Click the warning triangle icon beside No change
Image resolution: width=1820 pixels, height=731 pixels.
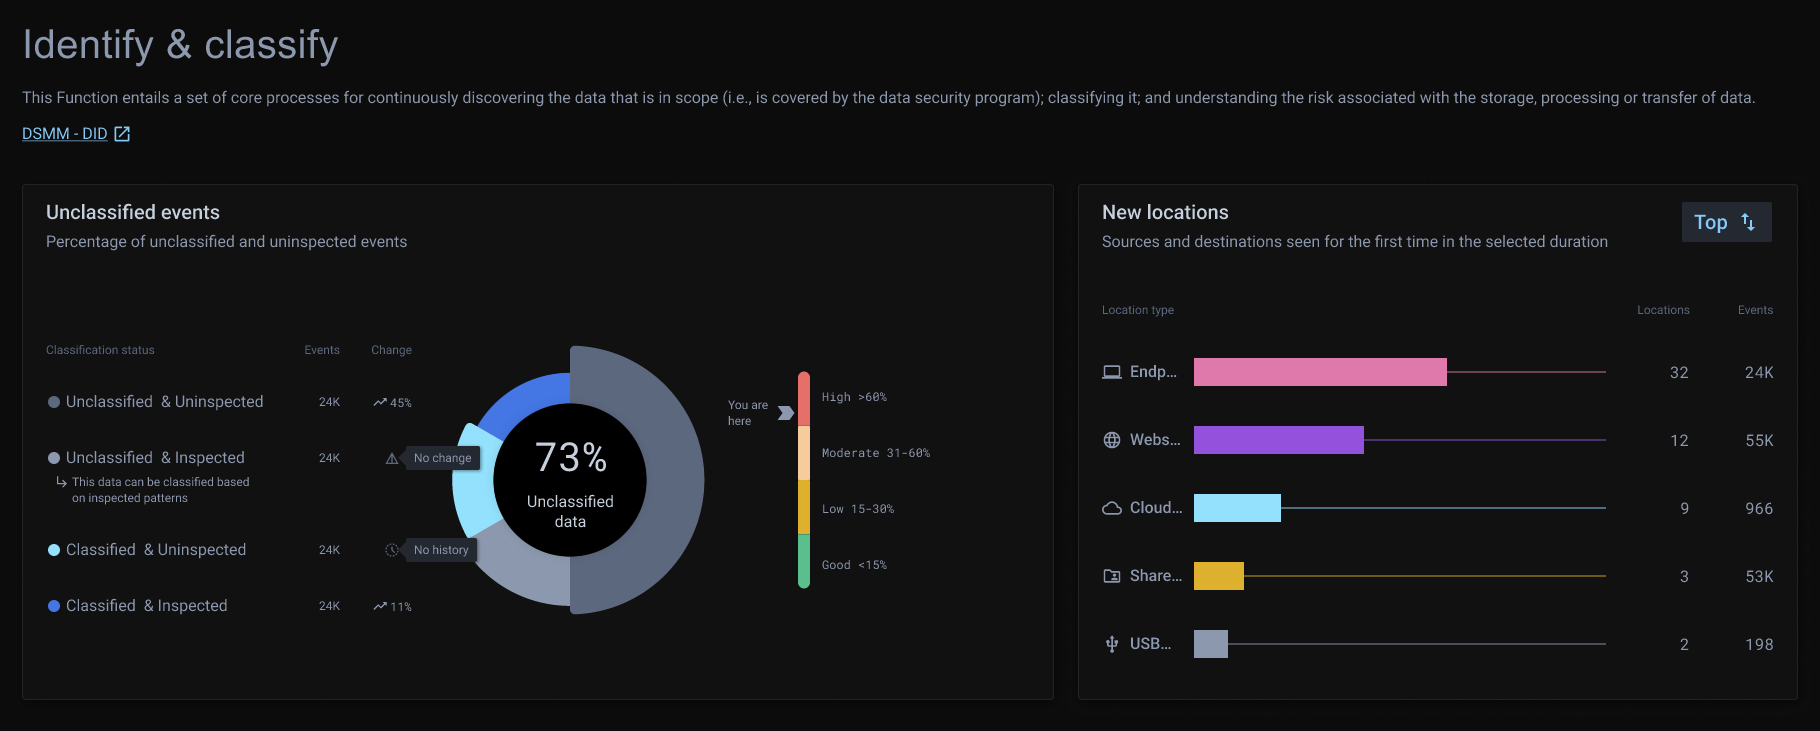point(392,458)
